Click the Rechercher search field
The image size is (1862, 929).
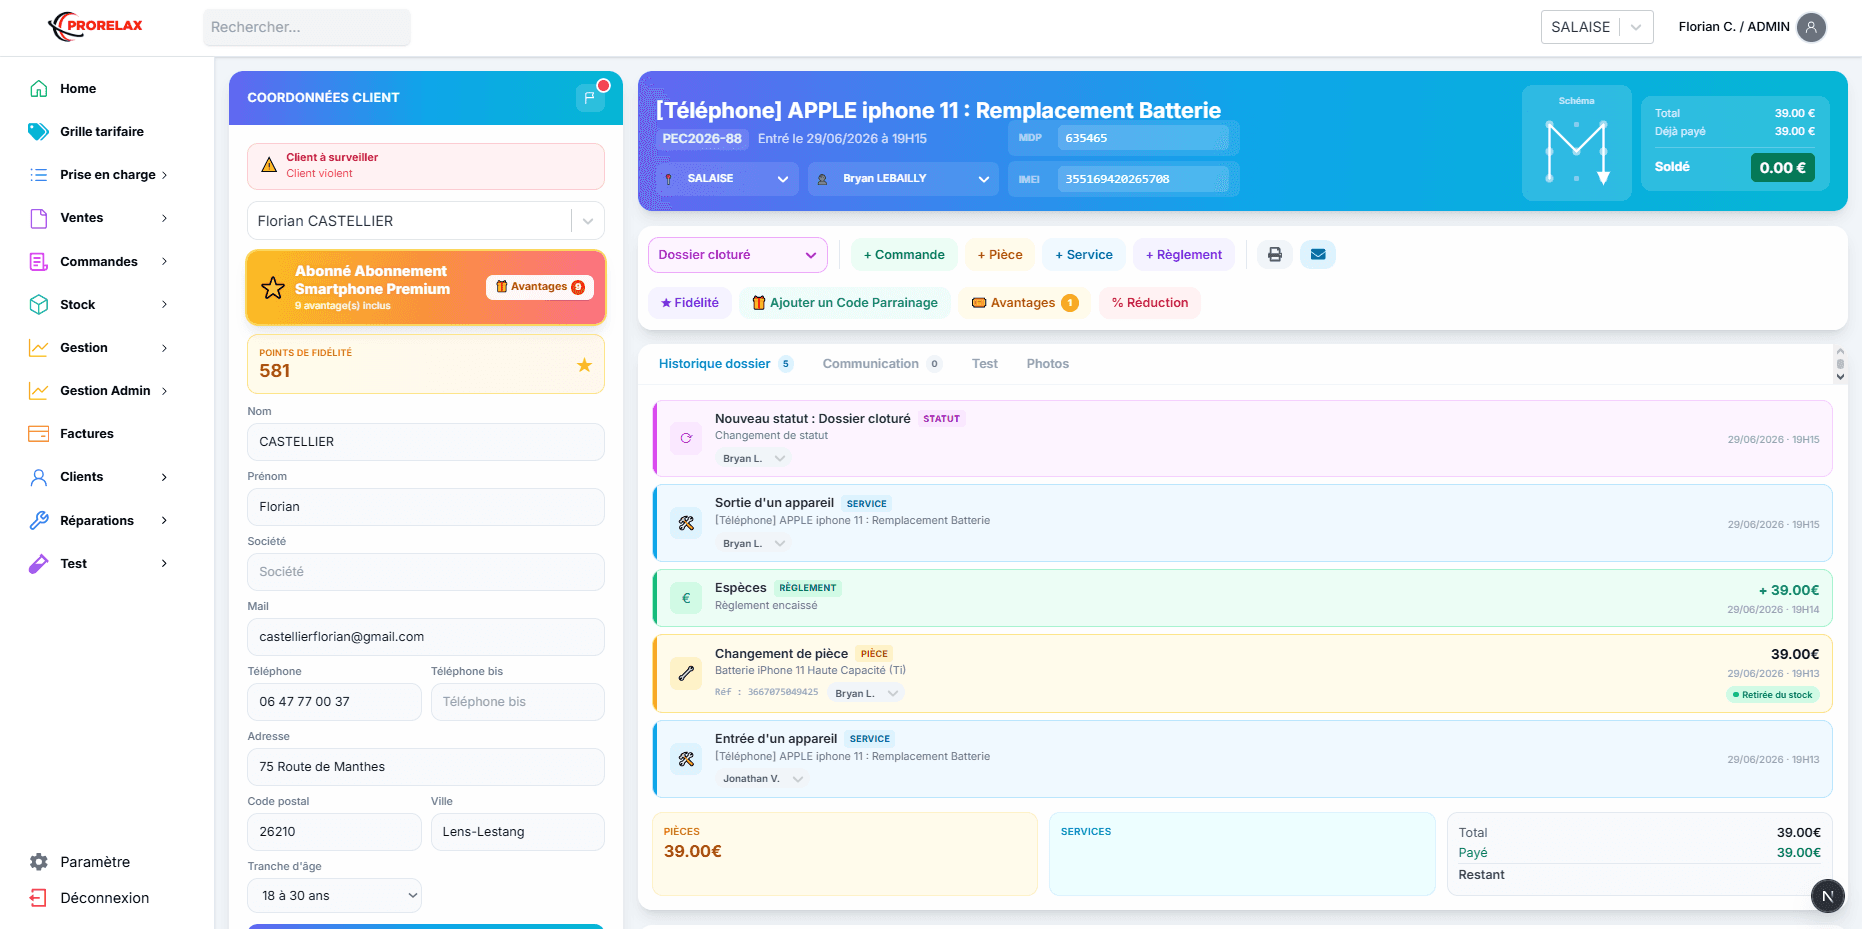tap(307, 27)
